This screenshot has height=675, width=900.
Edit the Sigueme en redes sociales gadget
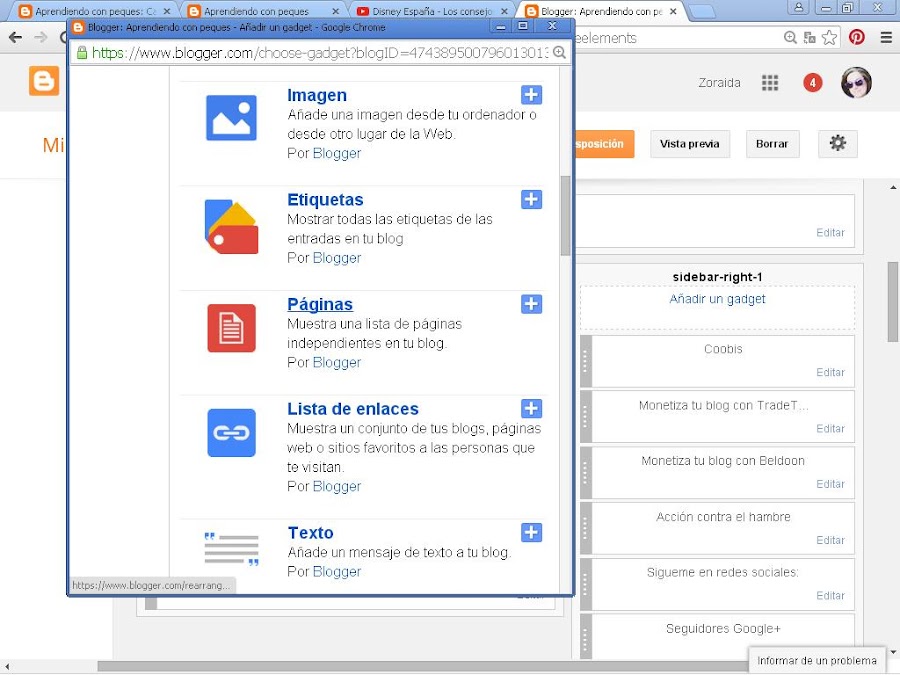point(830,596)
